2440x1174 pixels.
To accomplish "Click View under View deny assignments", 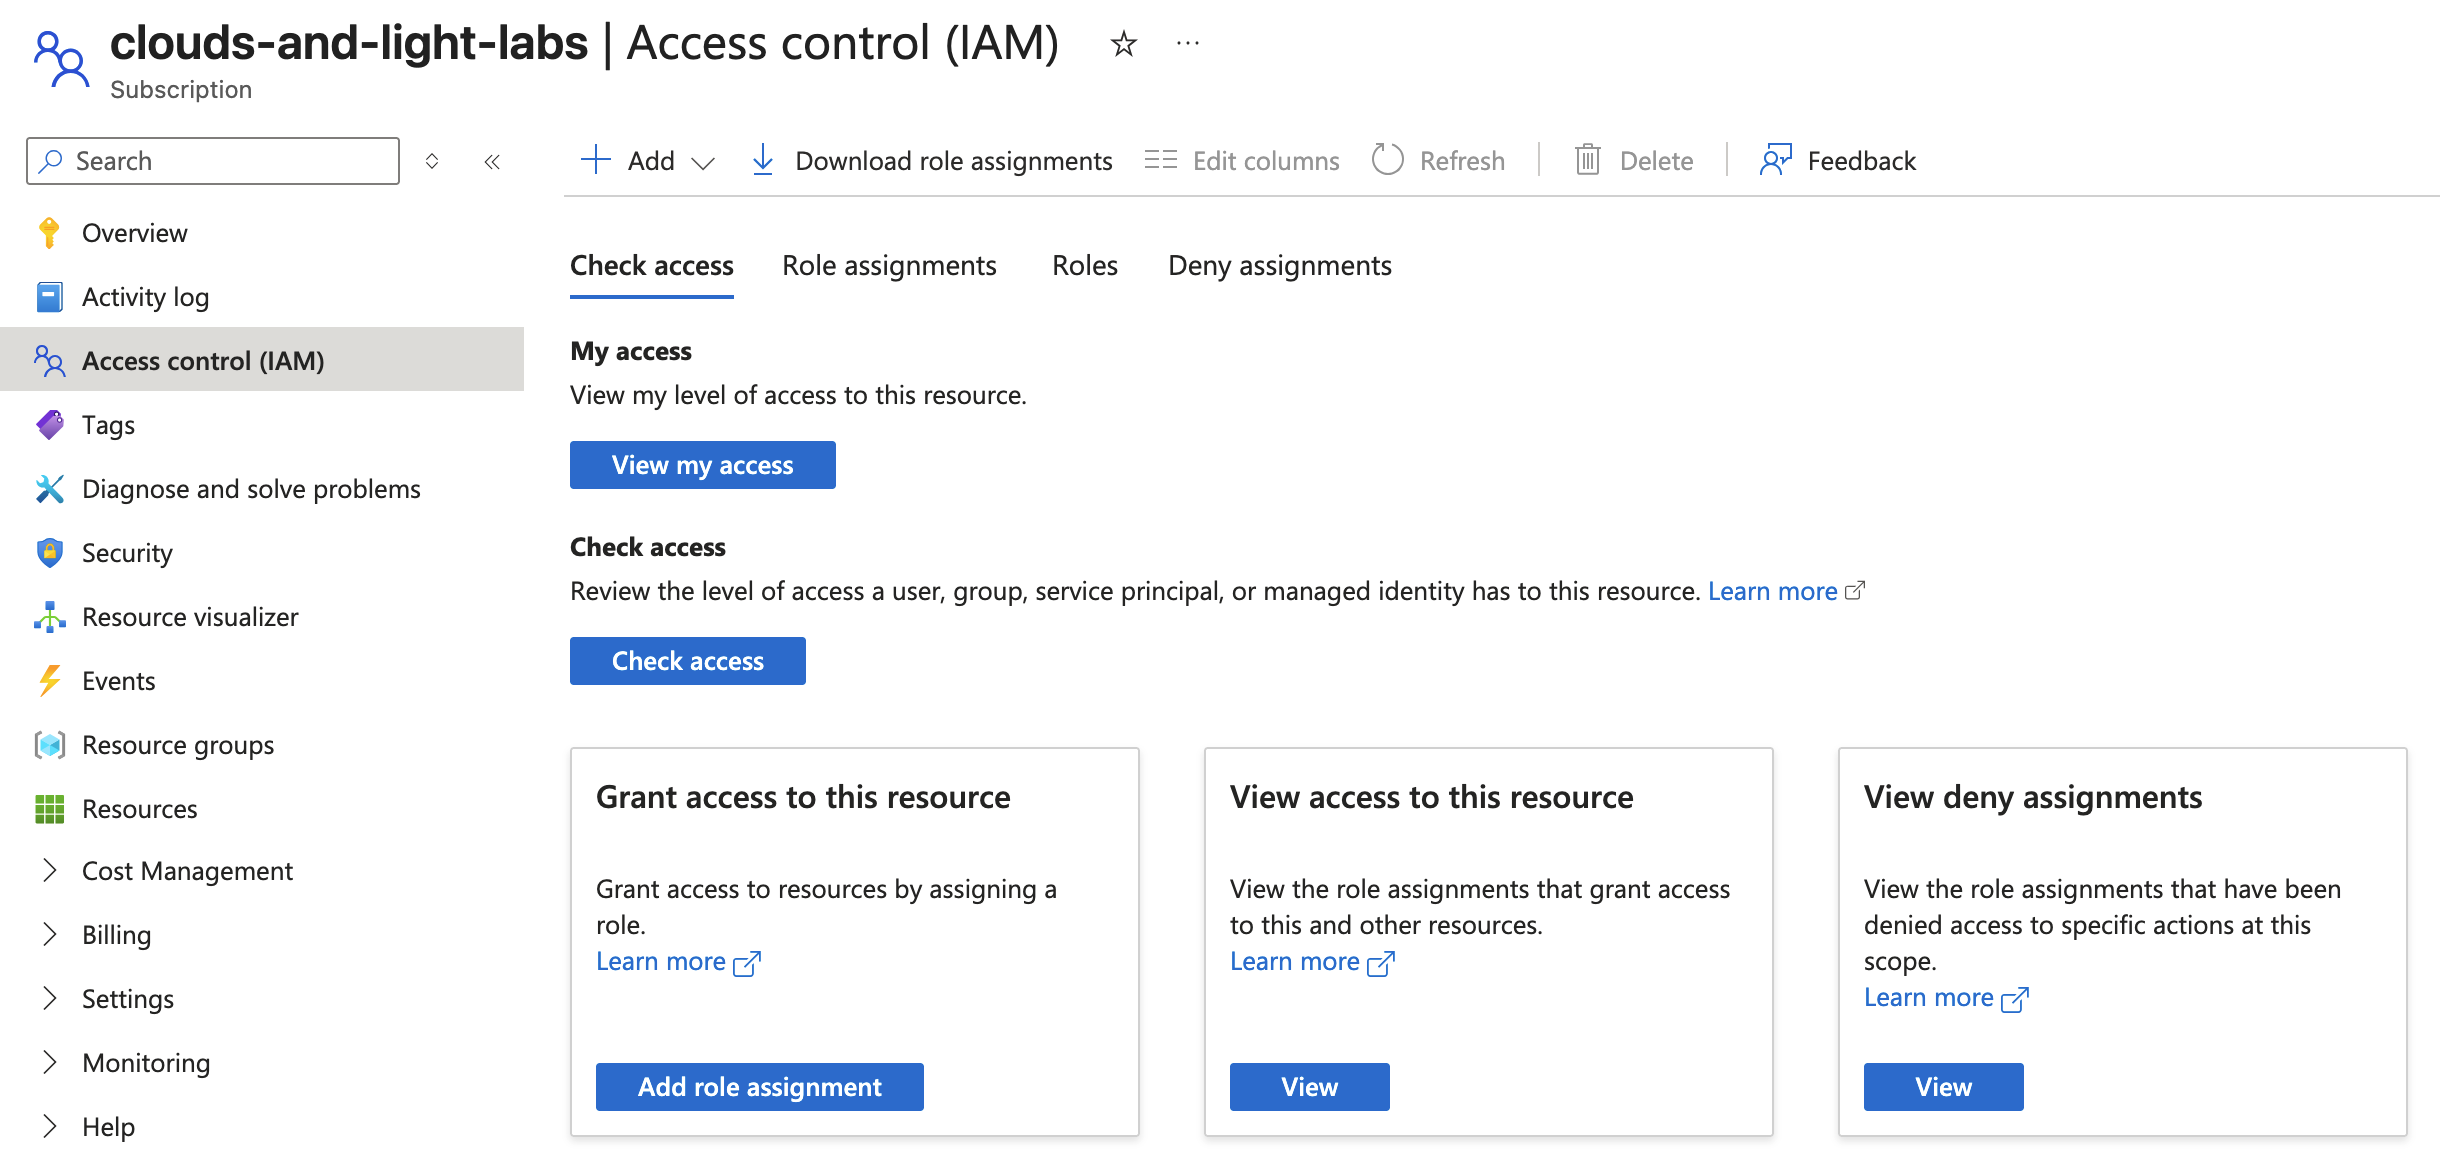I will [x=1944, y=1087].
